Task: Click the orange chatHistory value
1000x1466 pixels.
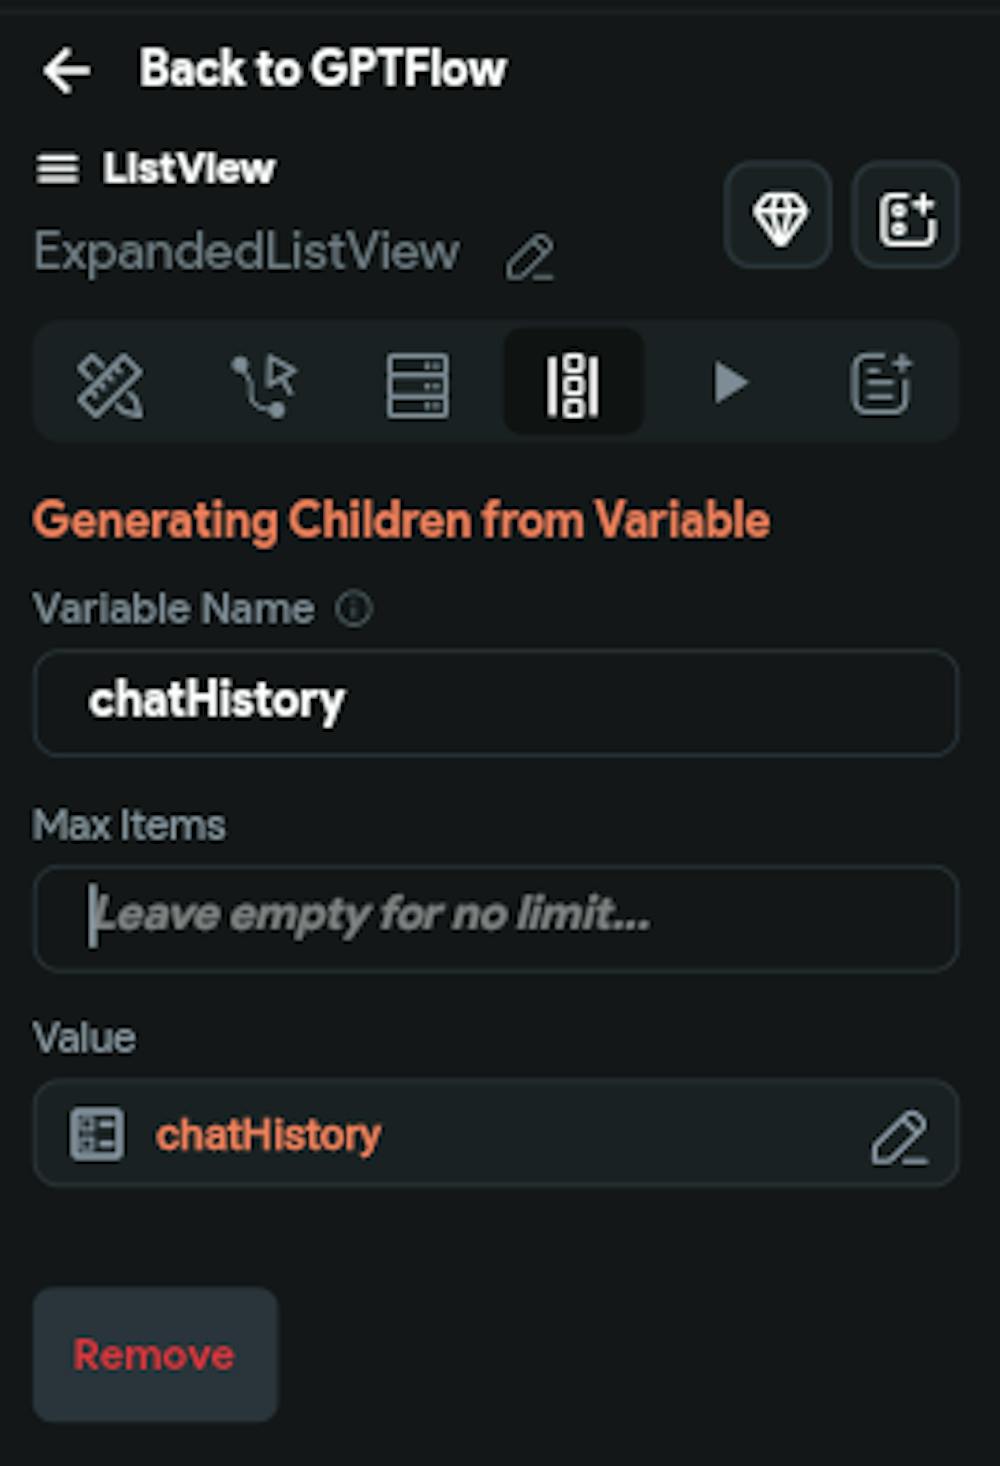Action: pyautogui.click(x=268, y=1135)
